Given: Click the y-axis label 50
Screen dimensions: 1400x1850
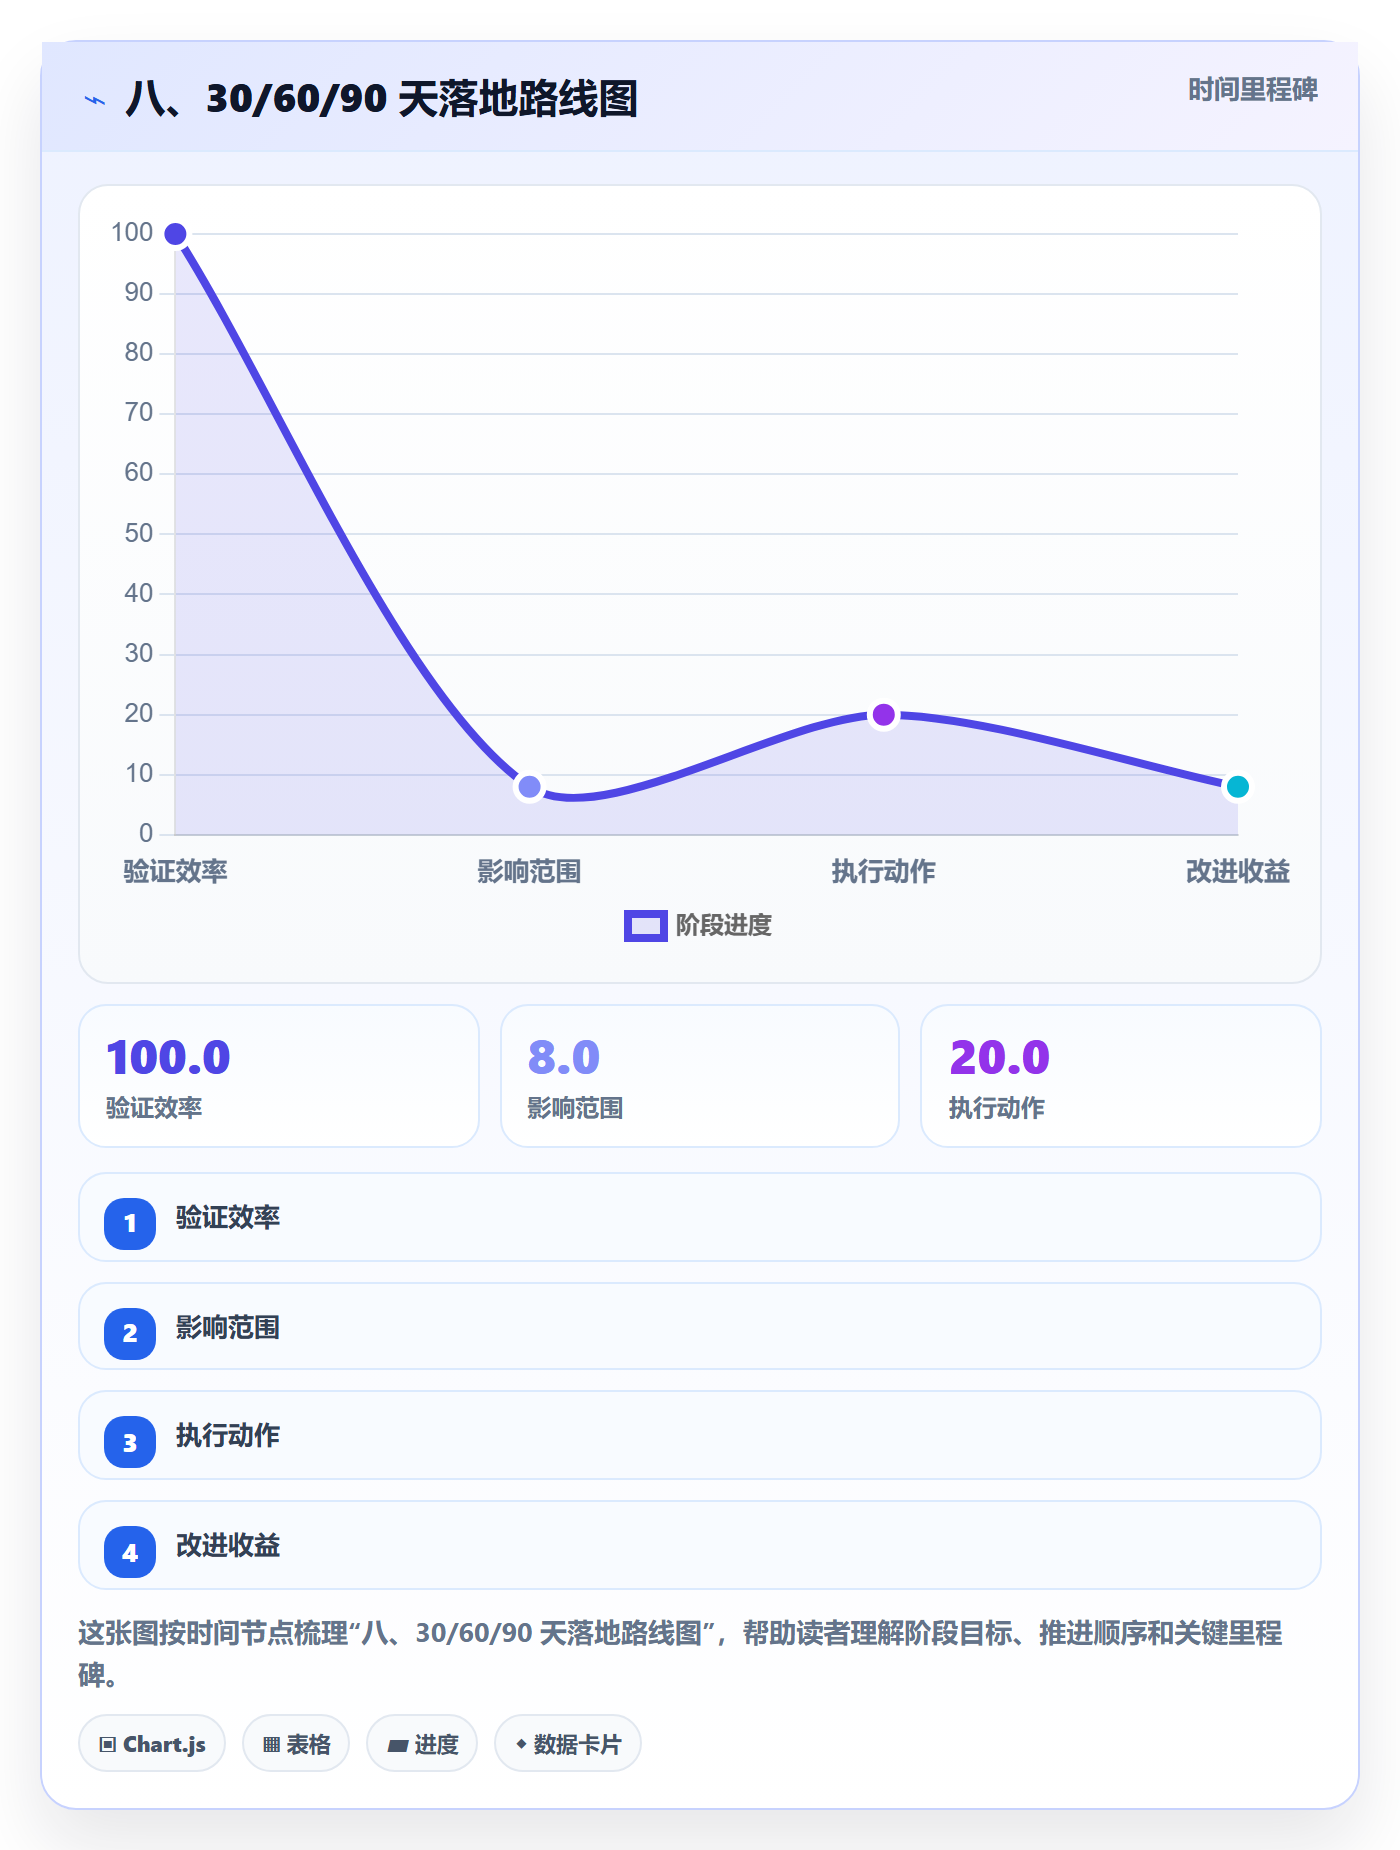Looking at the screenshot, I should click(x=139, y=533).
